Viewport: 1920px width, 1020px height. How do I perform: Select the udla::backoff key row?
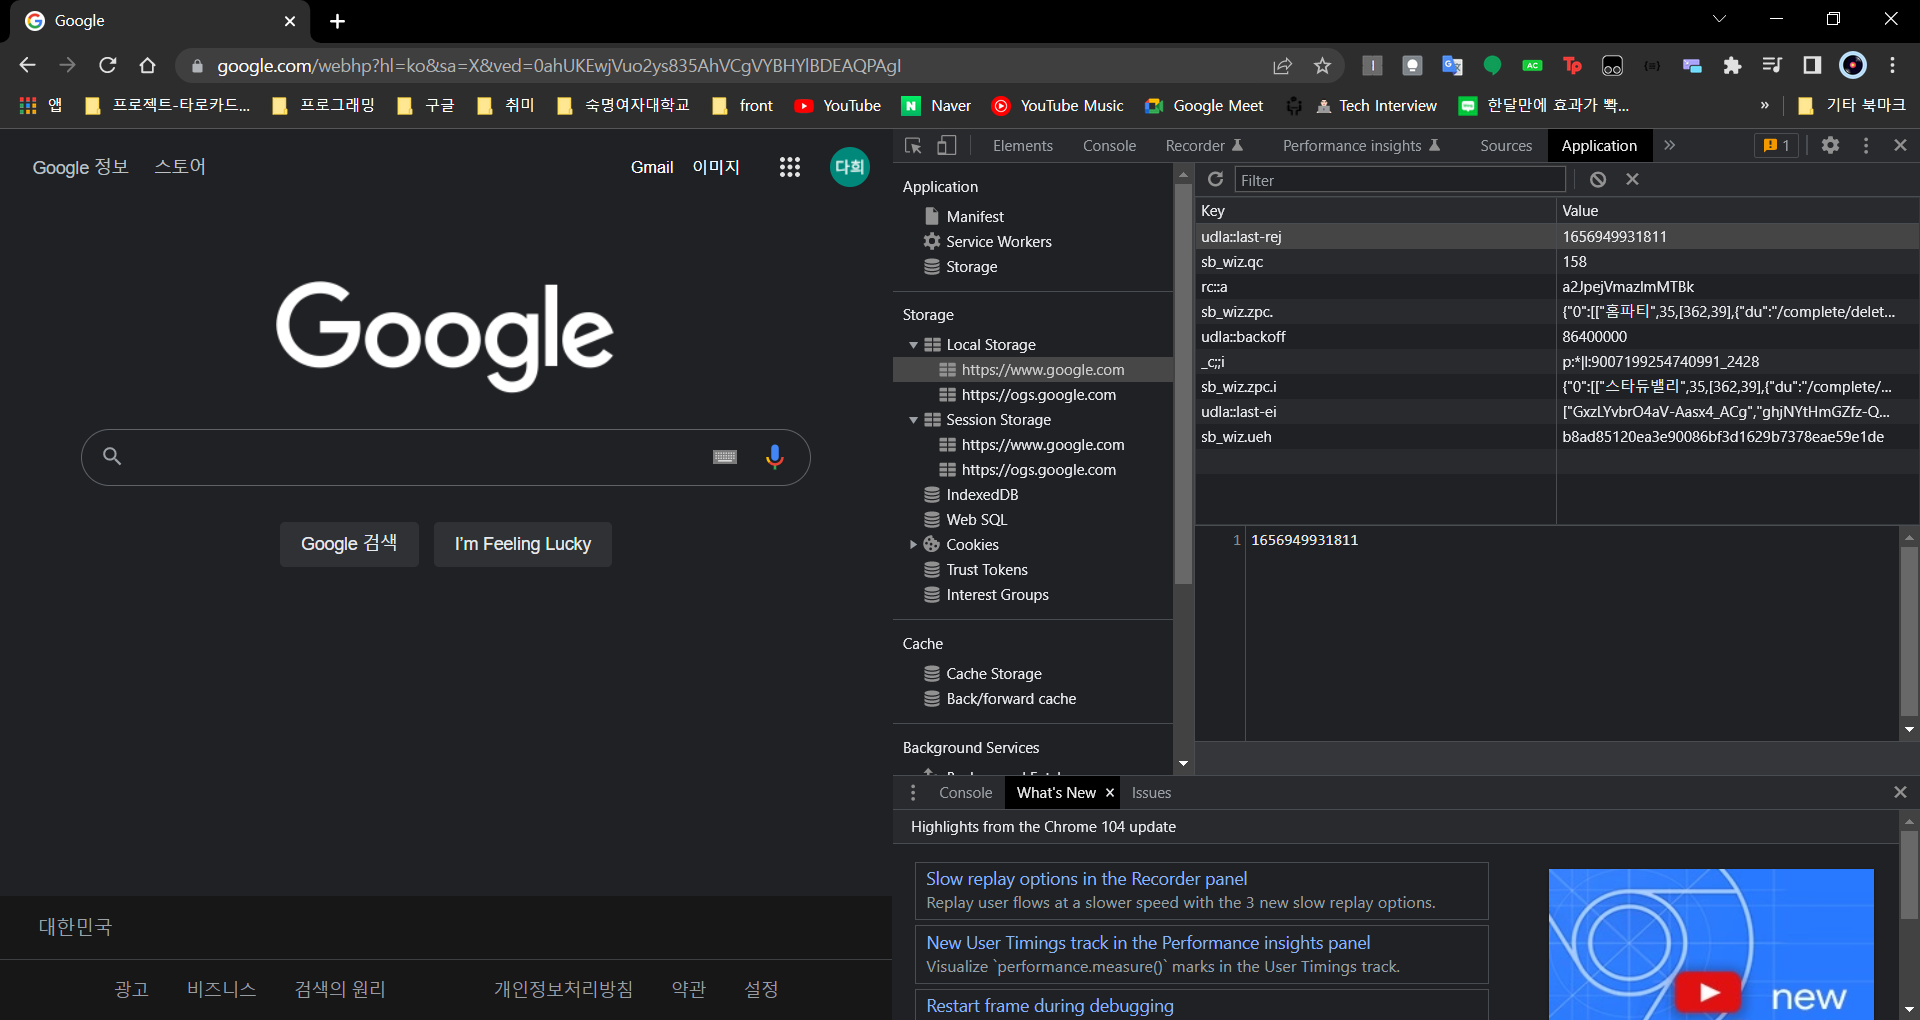1557,337
